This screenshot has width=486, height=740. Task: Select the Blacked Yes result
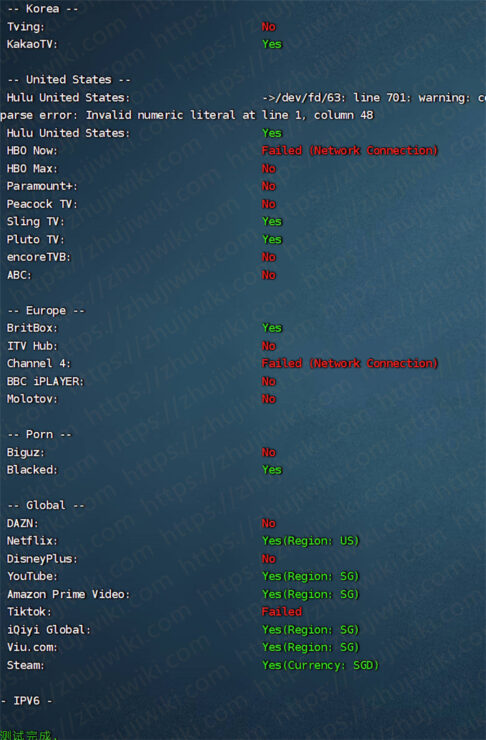272,470
